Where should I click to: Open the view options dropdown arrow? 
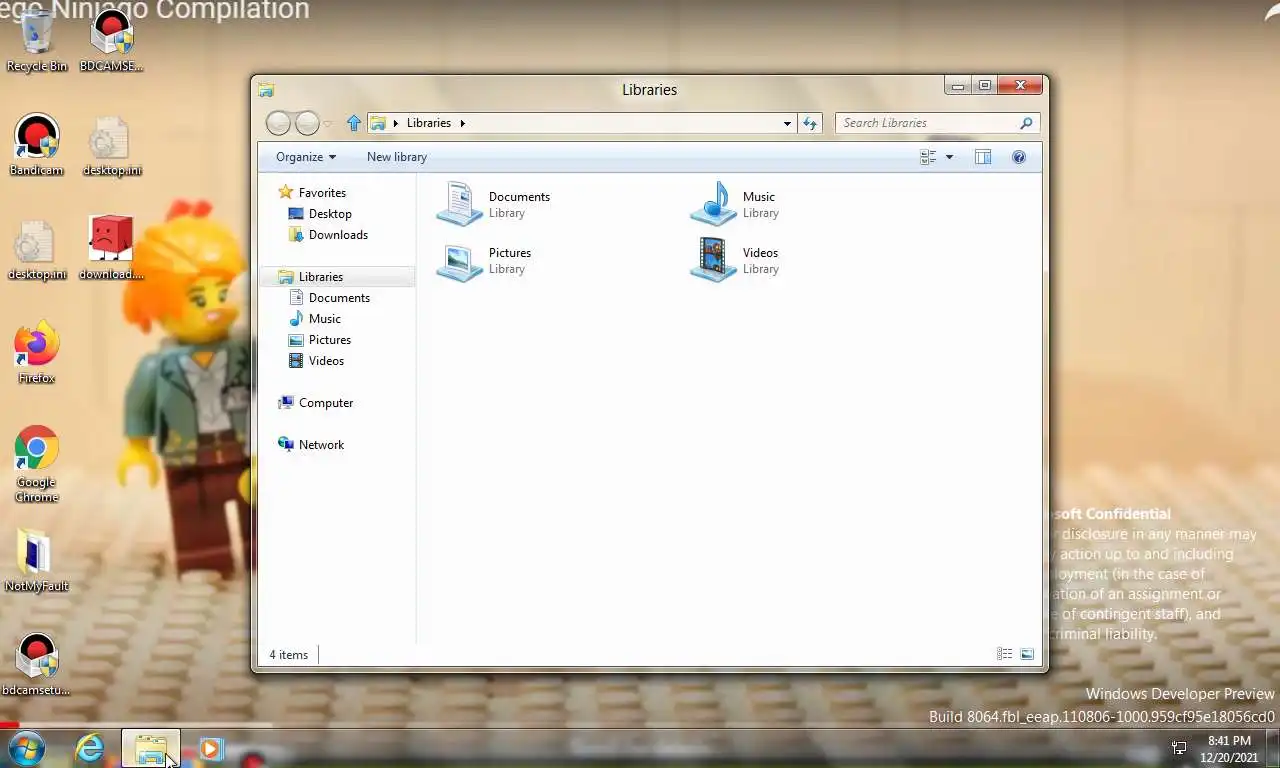(949, 157)
